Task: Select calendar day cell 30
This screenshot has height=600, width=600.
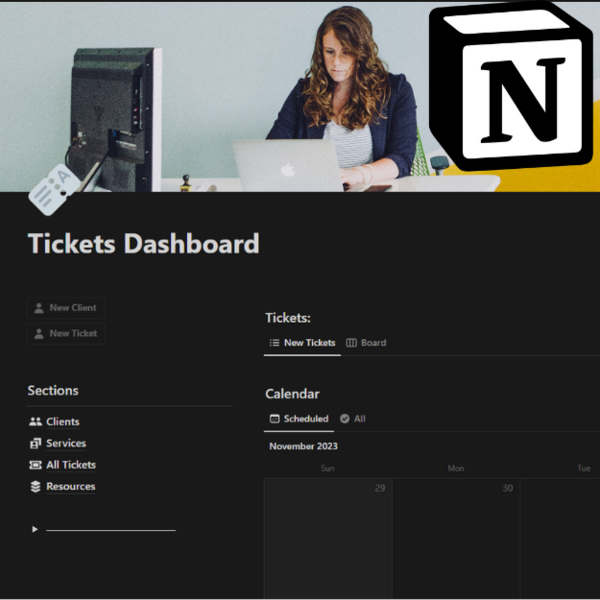Action: tap(456, 538)
